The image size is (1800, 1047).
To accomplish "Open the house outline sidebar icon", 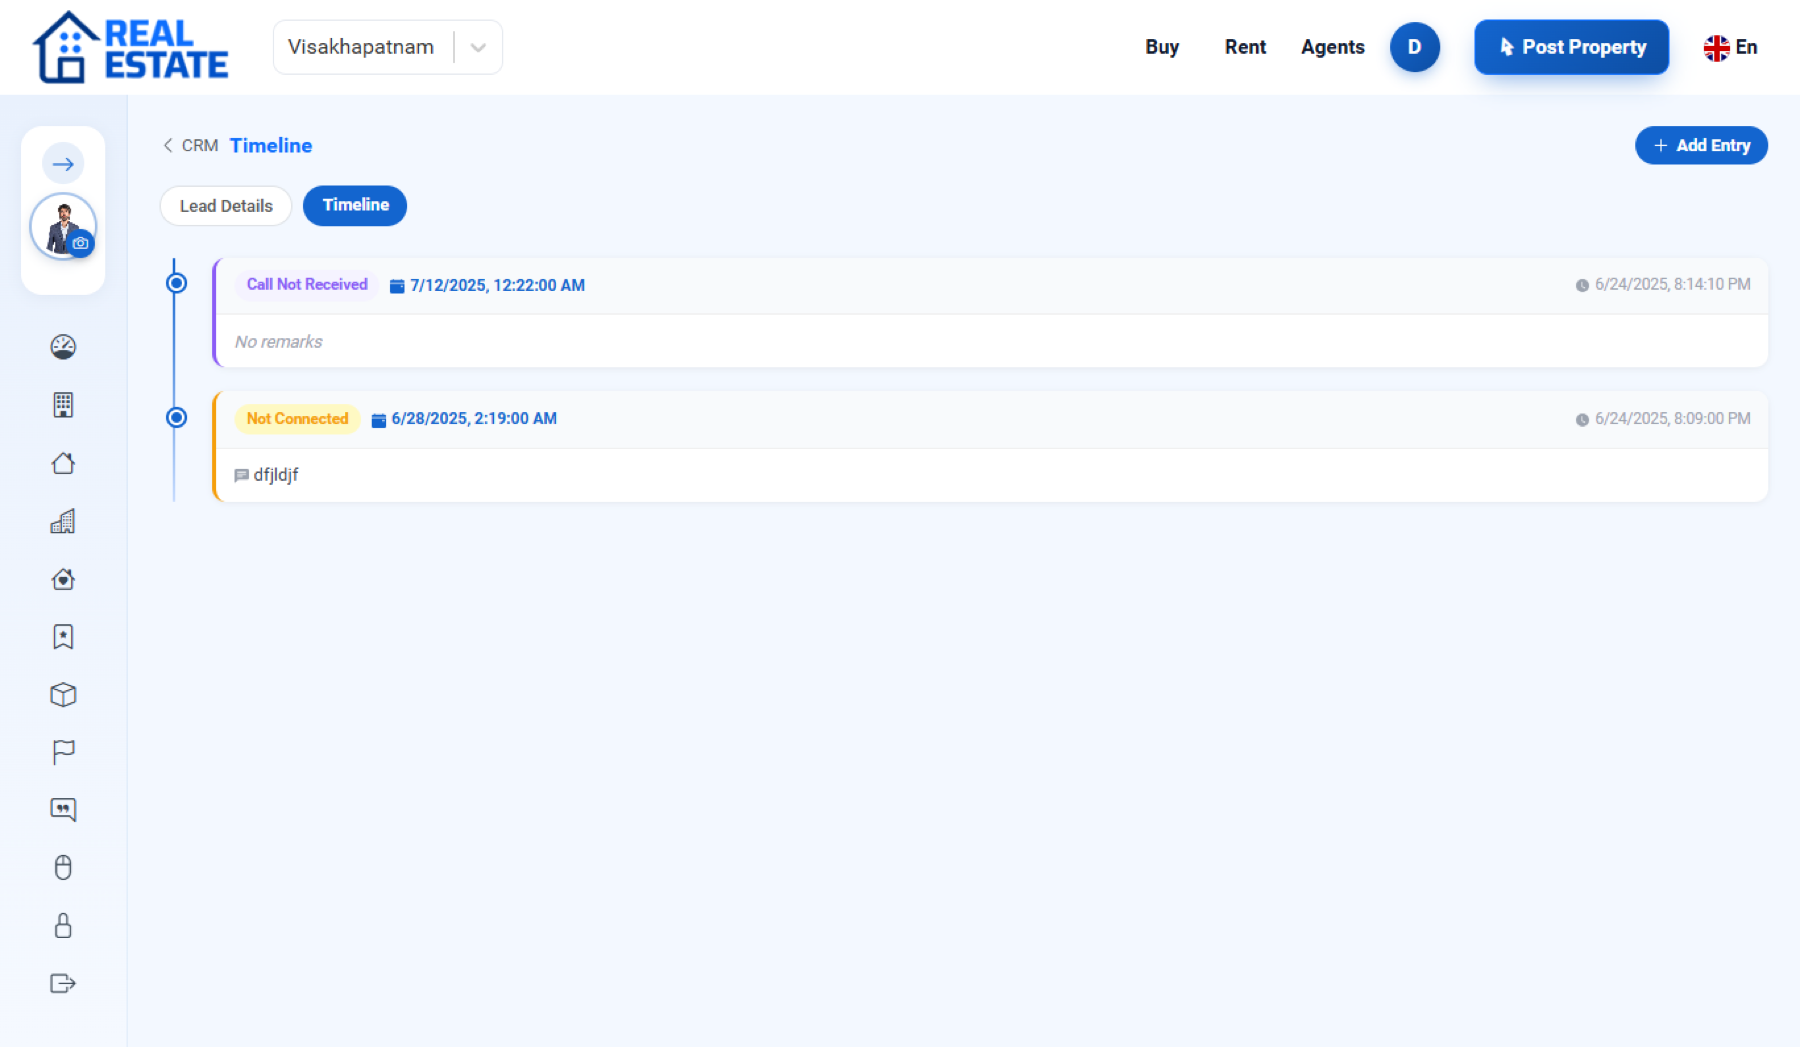I will [x=63, y=463].
